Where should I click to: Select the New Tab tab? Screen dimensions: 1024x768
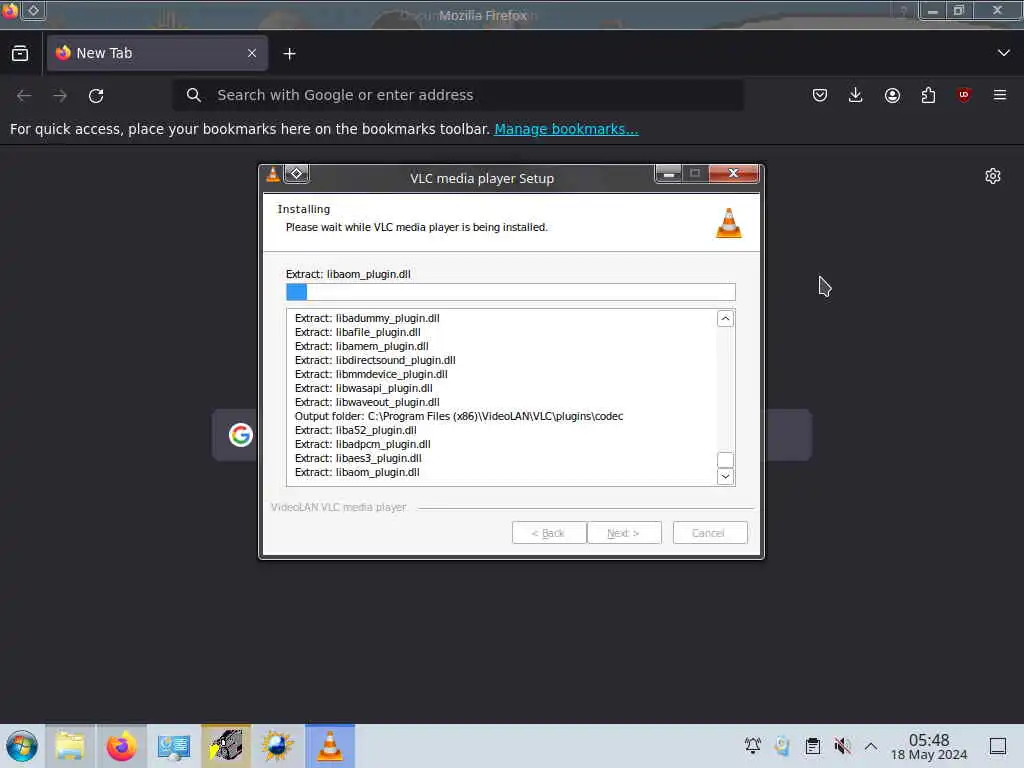click(157, 54)
